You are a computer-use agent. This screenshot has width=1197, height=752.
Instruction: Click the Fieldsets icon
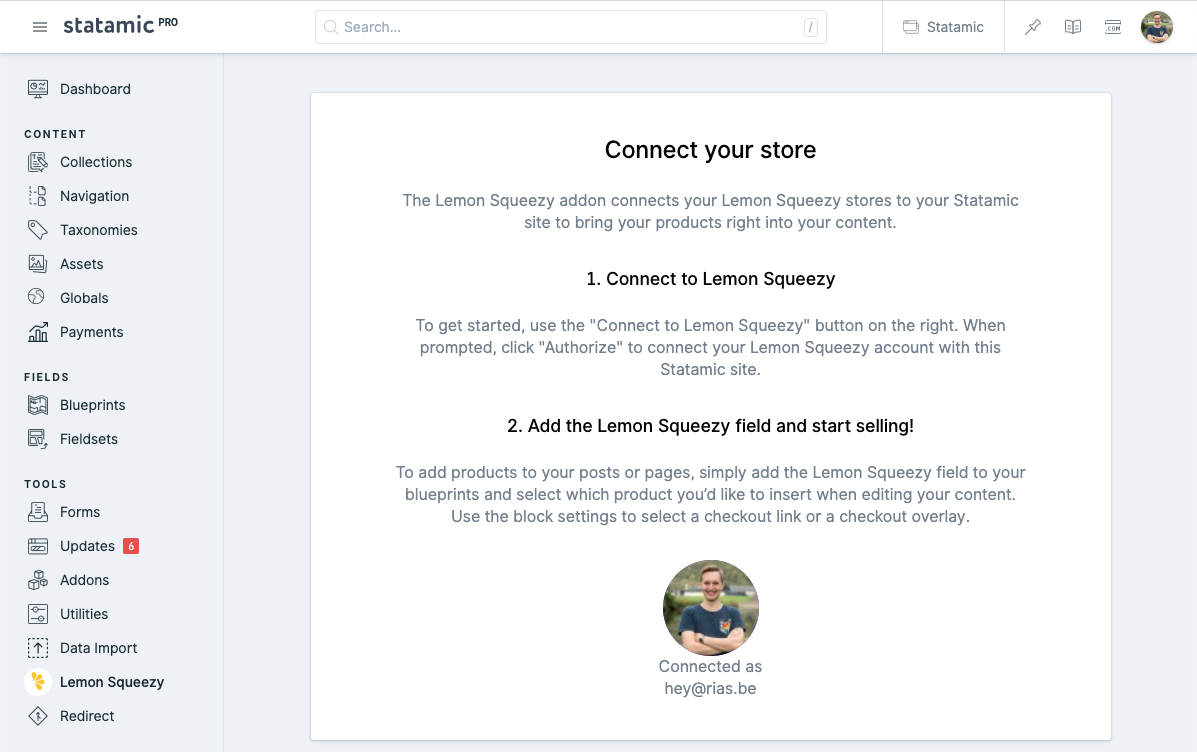click(37, 439)
